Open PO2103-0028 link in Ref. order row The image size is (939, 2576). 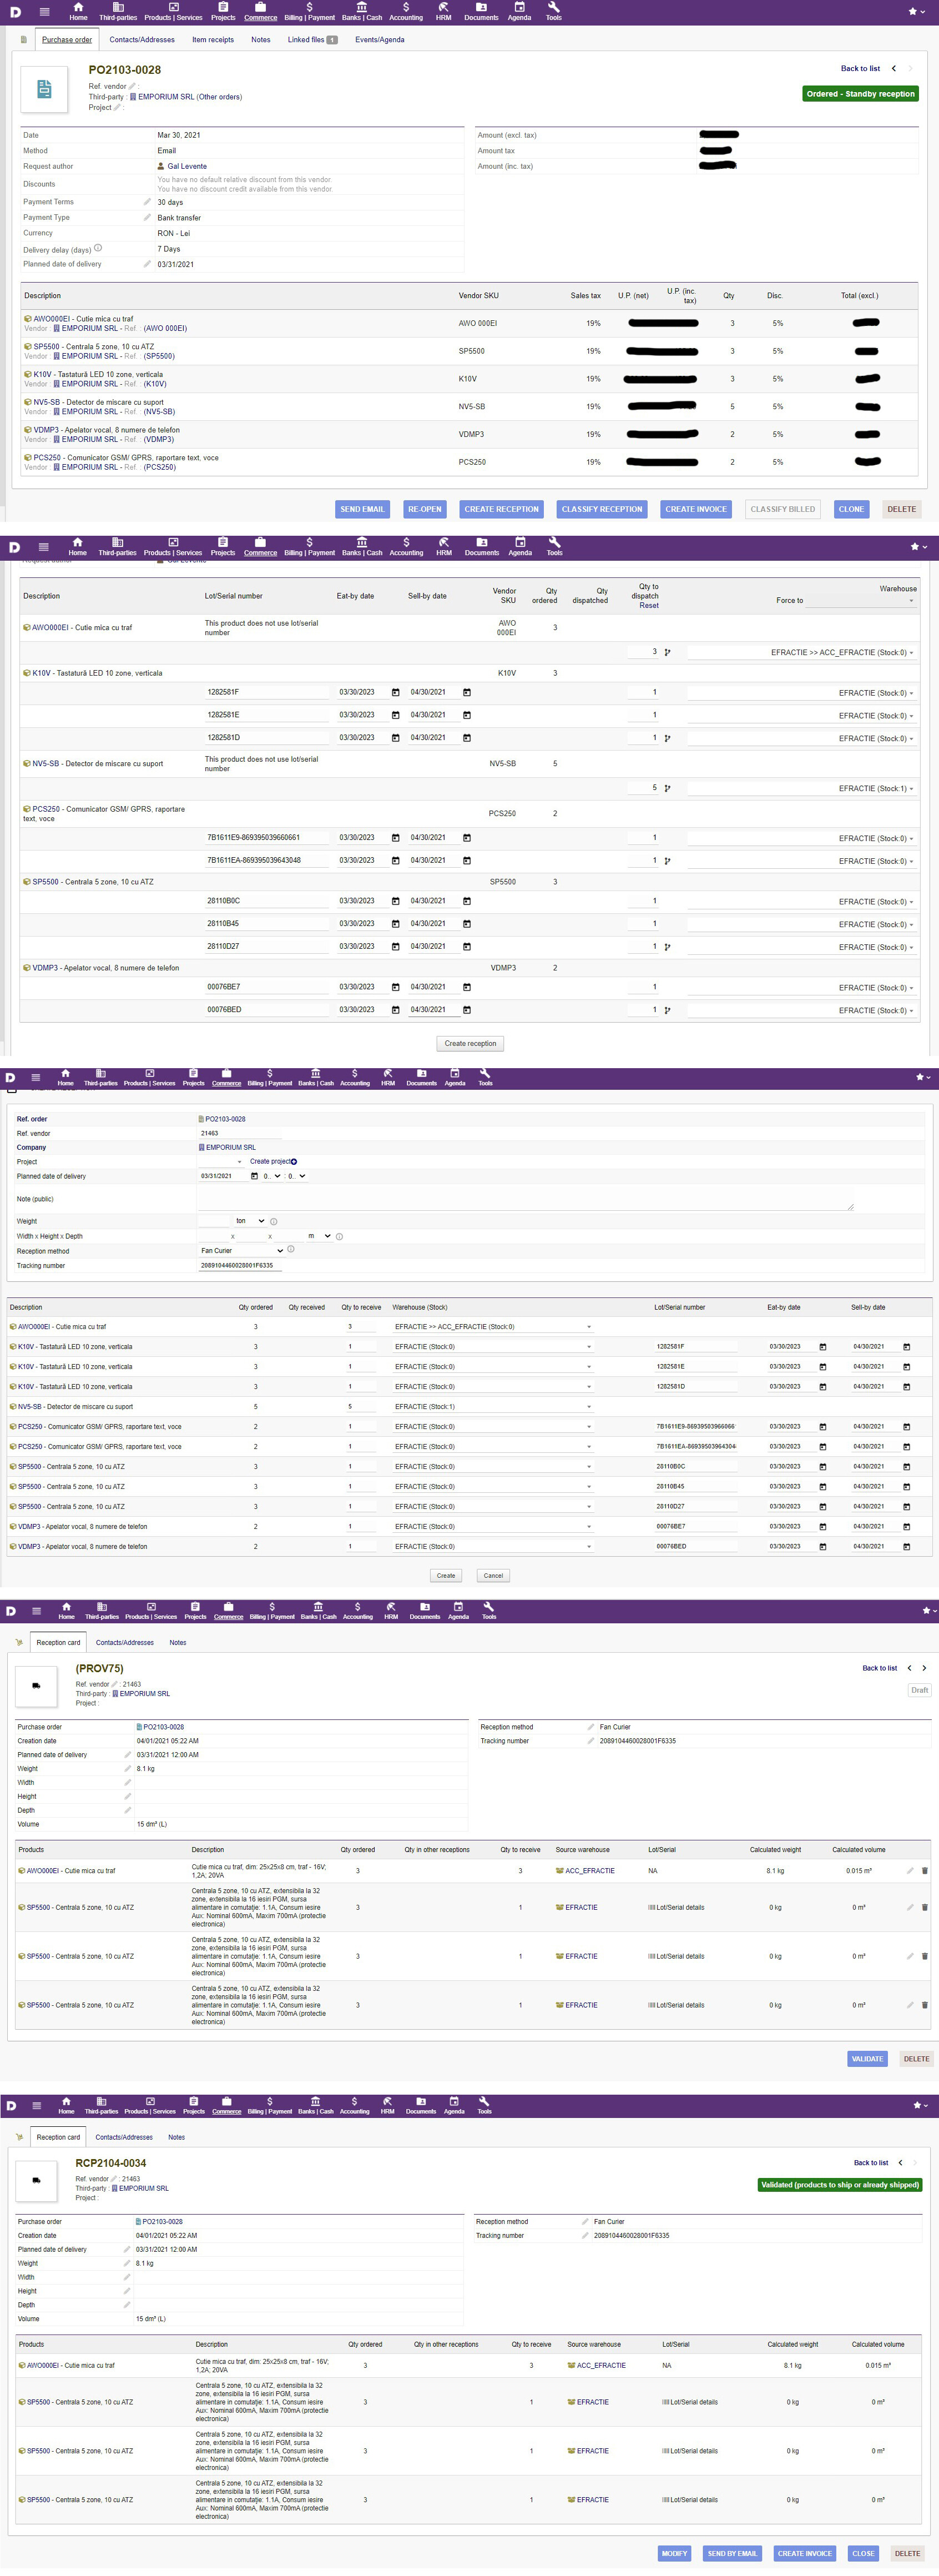coord(225,1119)
